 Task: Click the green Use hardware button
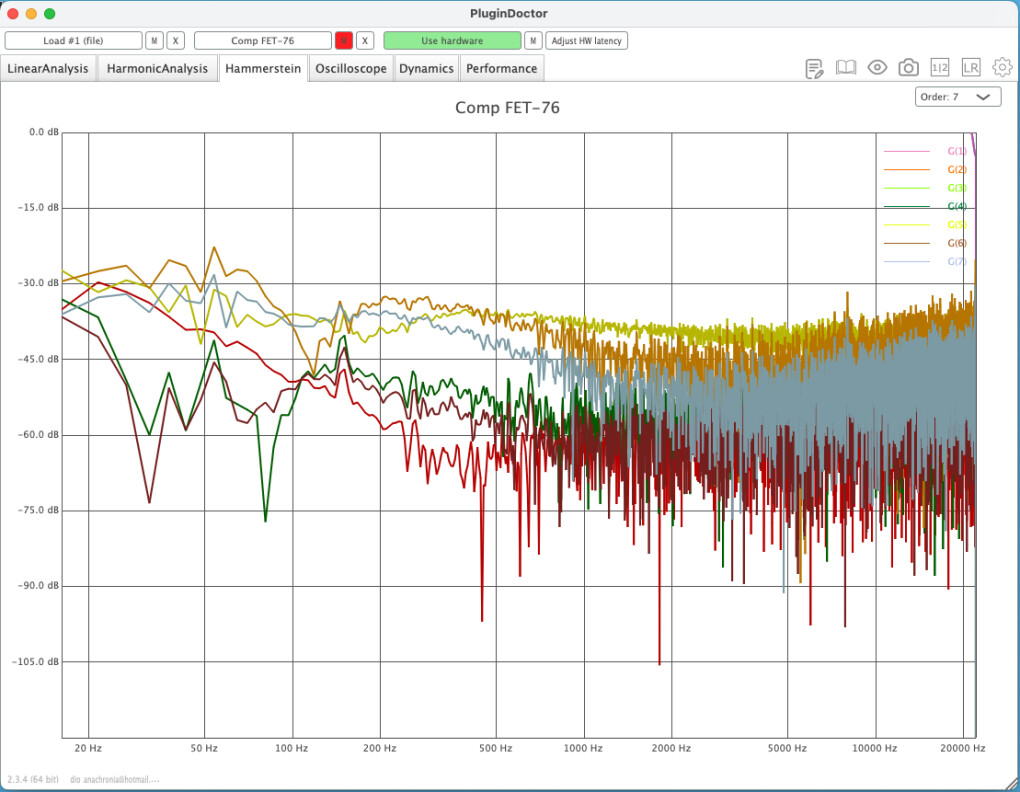click(452, 41)
